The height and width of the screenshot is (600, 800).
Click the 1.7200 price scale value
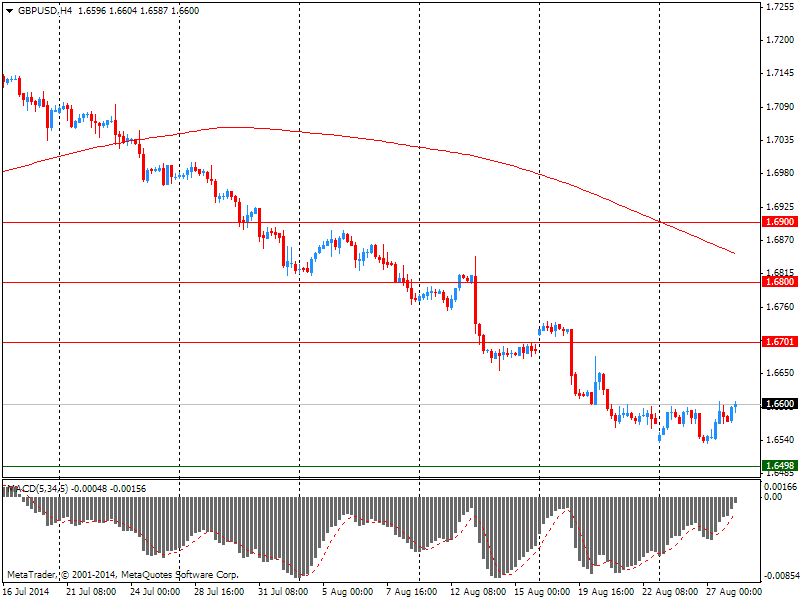(x=781, y=40)
